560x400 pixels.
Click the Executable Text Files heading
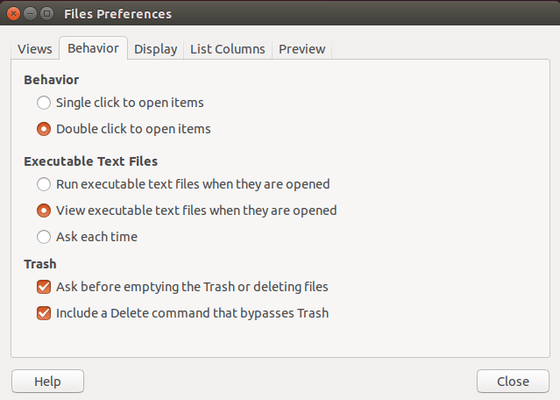coord(91,161)
